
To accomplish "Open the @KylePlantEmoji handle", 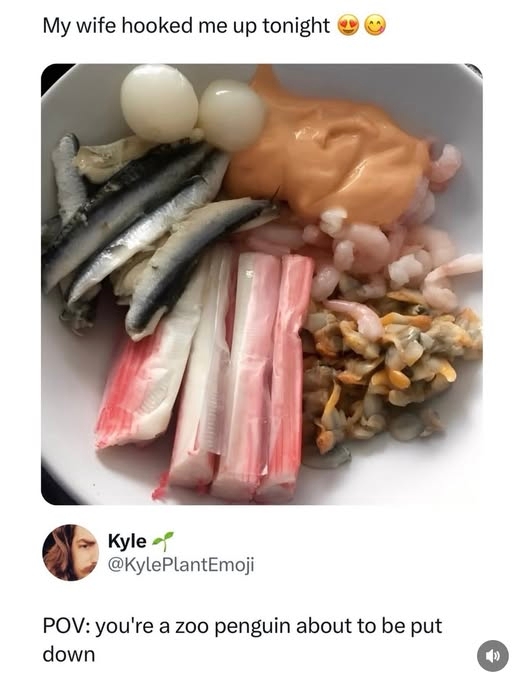I will point(181,564).
